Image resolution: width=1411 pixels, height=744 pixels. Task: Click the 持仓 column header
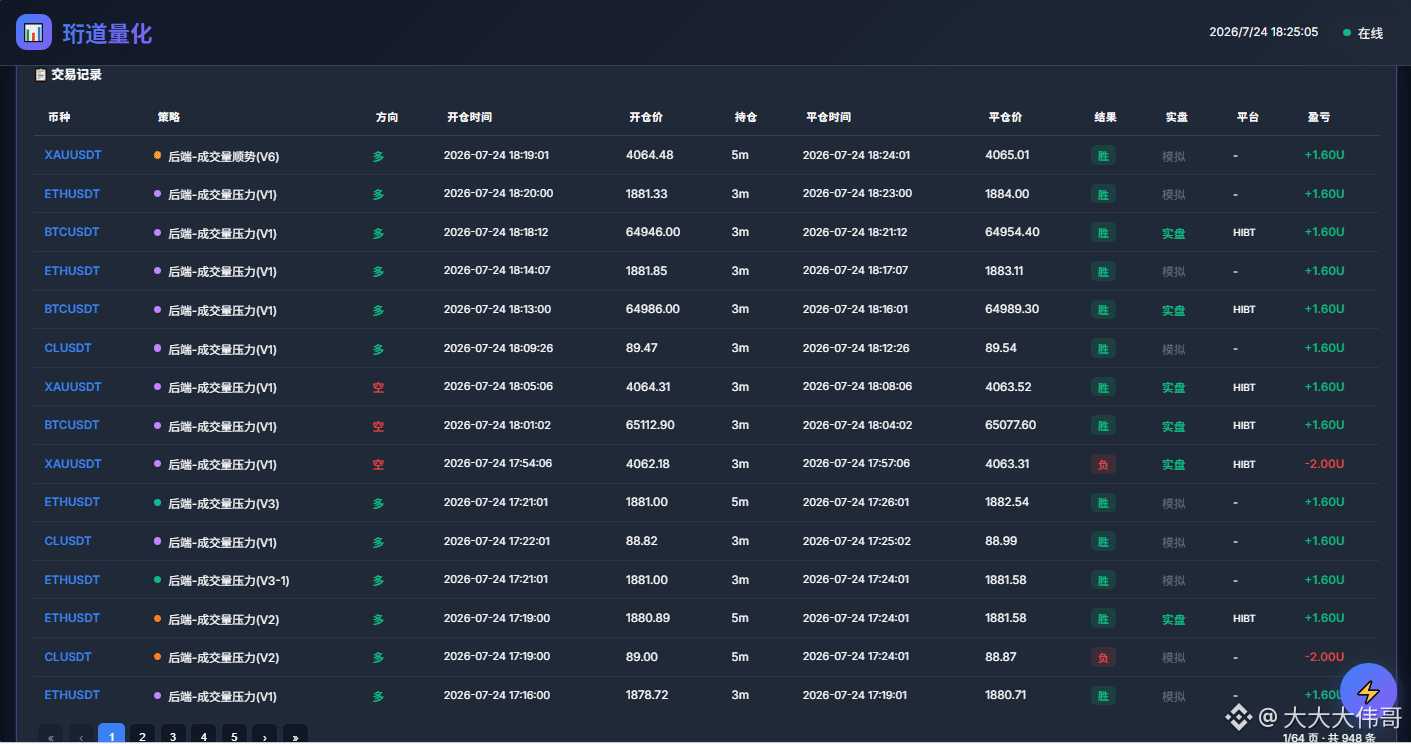tap(746, 117)
